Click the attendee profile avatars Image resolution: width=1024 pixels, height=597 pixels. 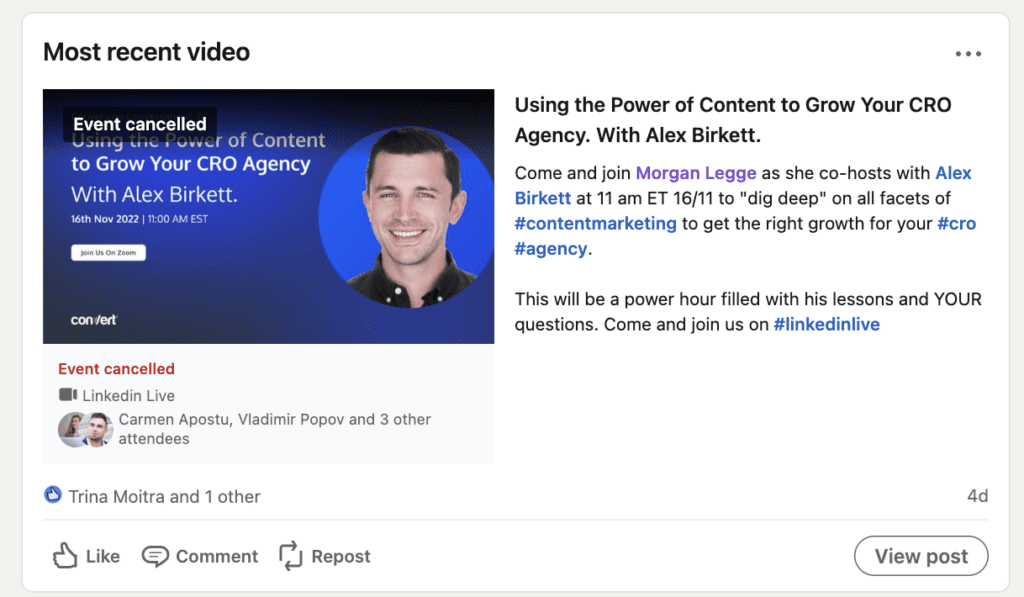pos(86,429)
